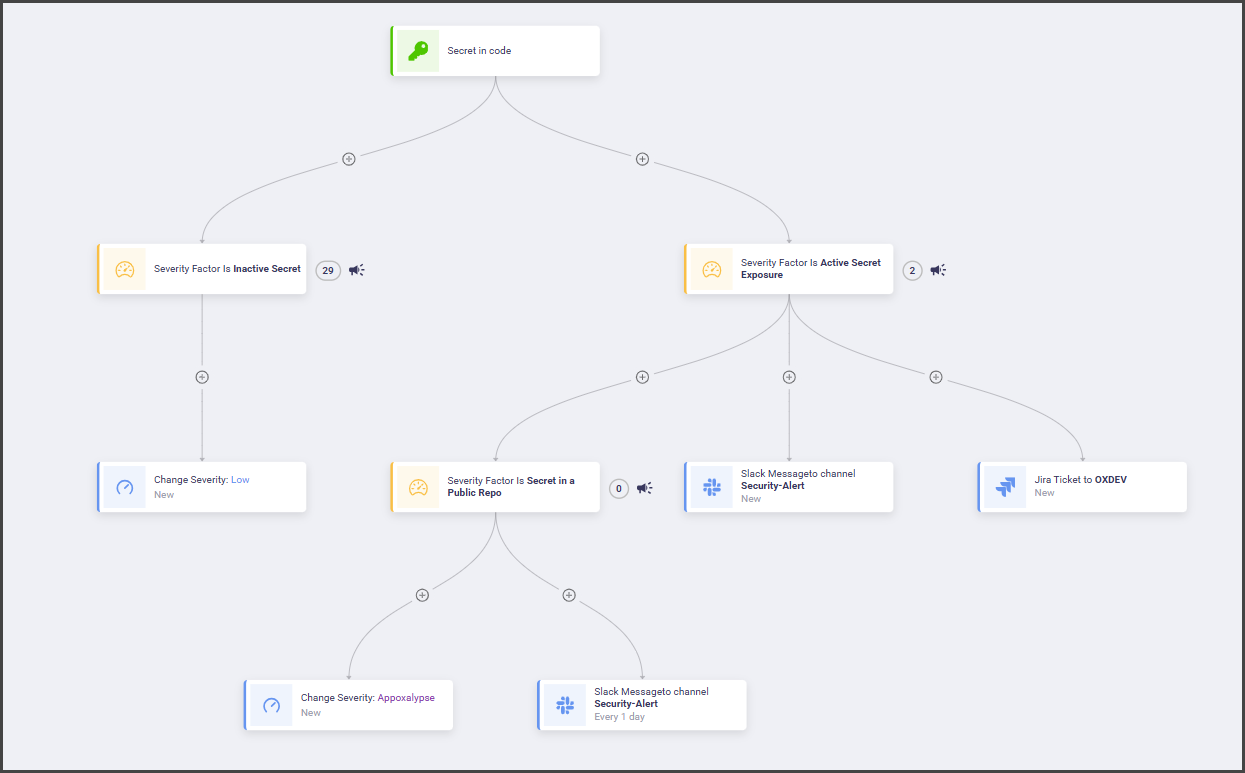1245x773 pixels.
Task: Click the plus button on the Jira Ticket branch
Action: pyautogui.click(x=936, y=377)
